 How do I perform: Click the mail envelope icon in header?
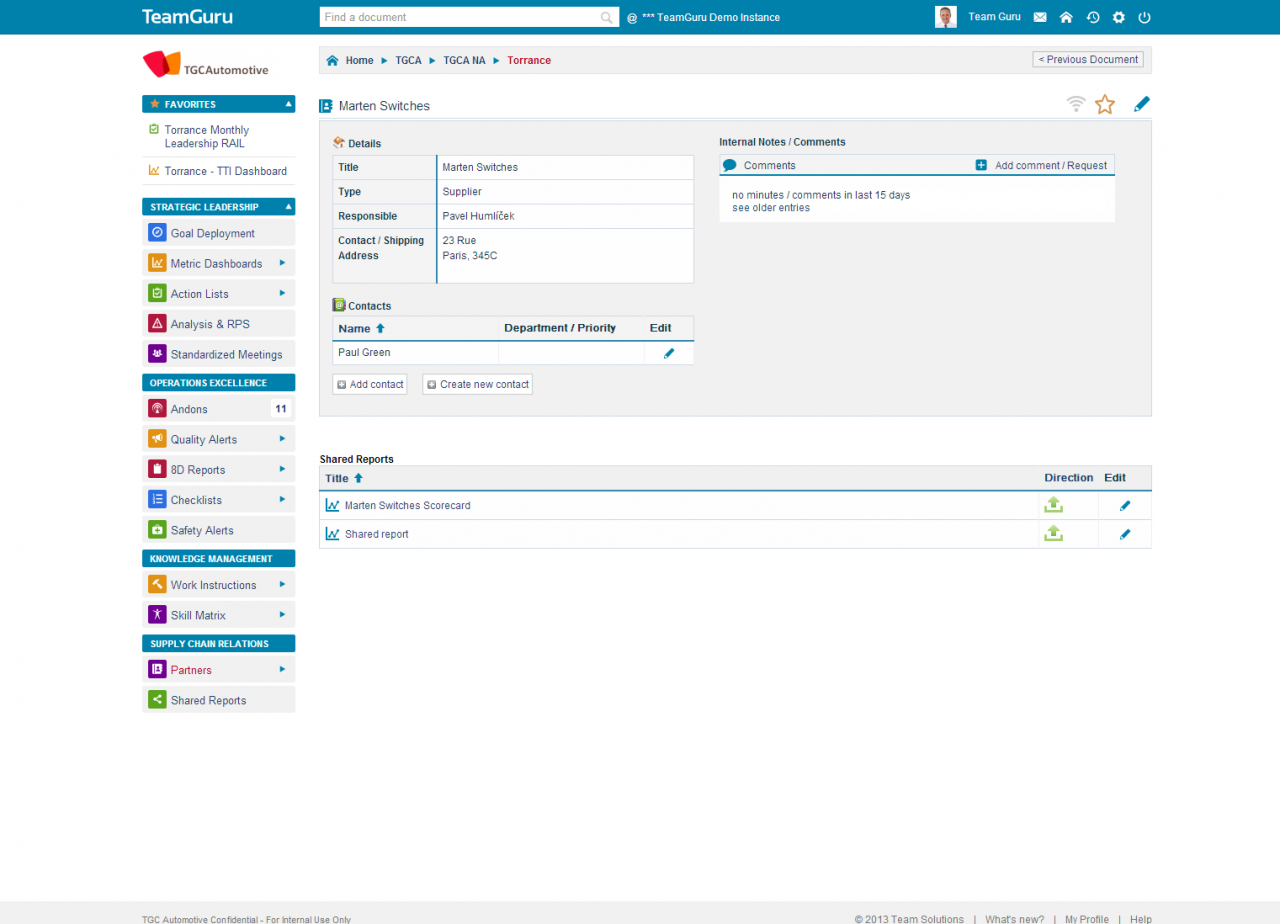coord(1040,17)
